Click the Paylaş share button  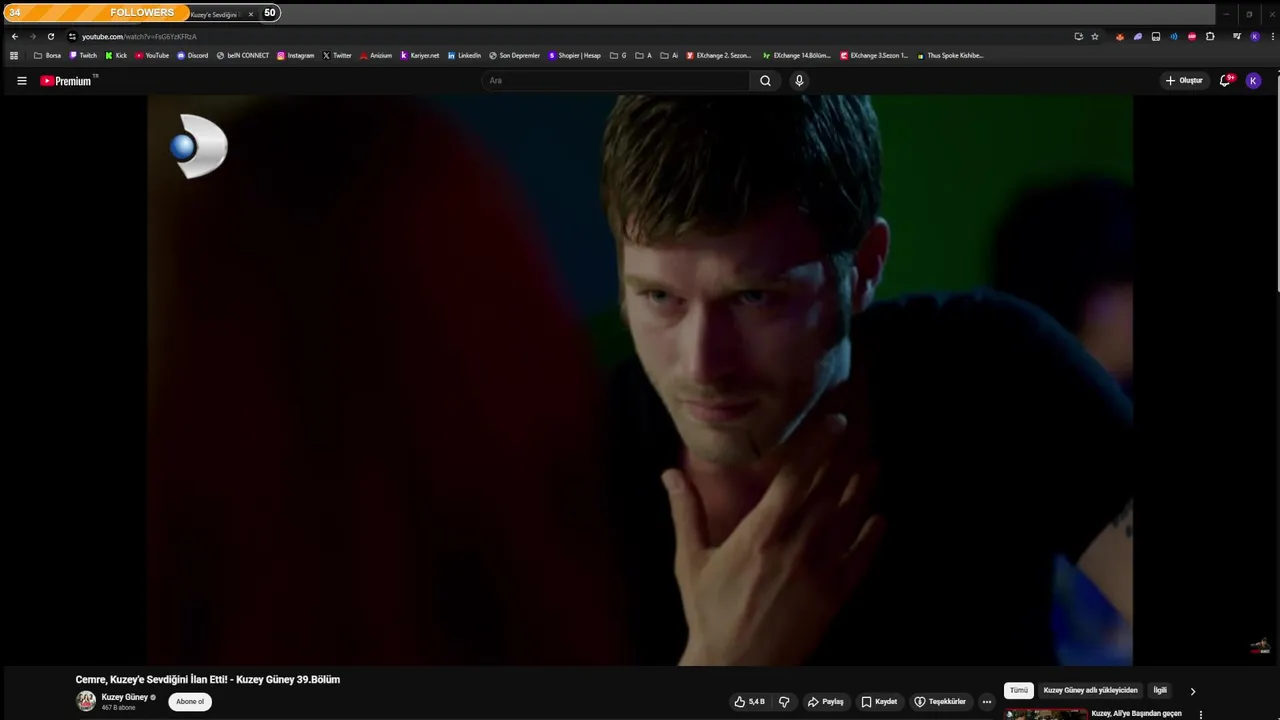pos(826,702)
